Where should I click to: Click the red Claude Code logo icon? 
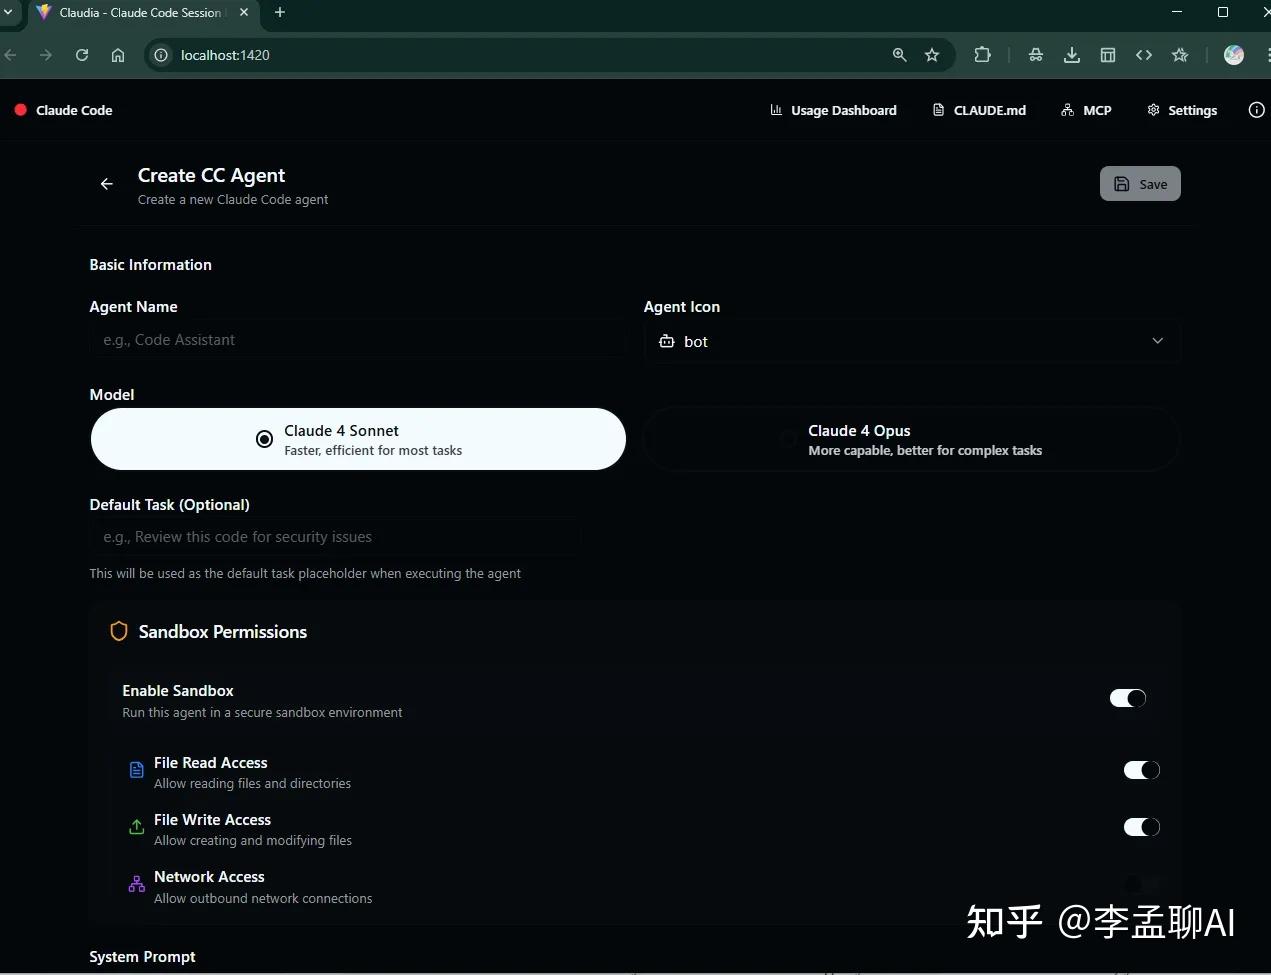coord(20,110)
